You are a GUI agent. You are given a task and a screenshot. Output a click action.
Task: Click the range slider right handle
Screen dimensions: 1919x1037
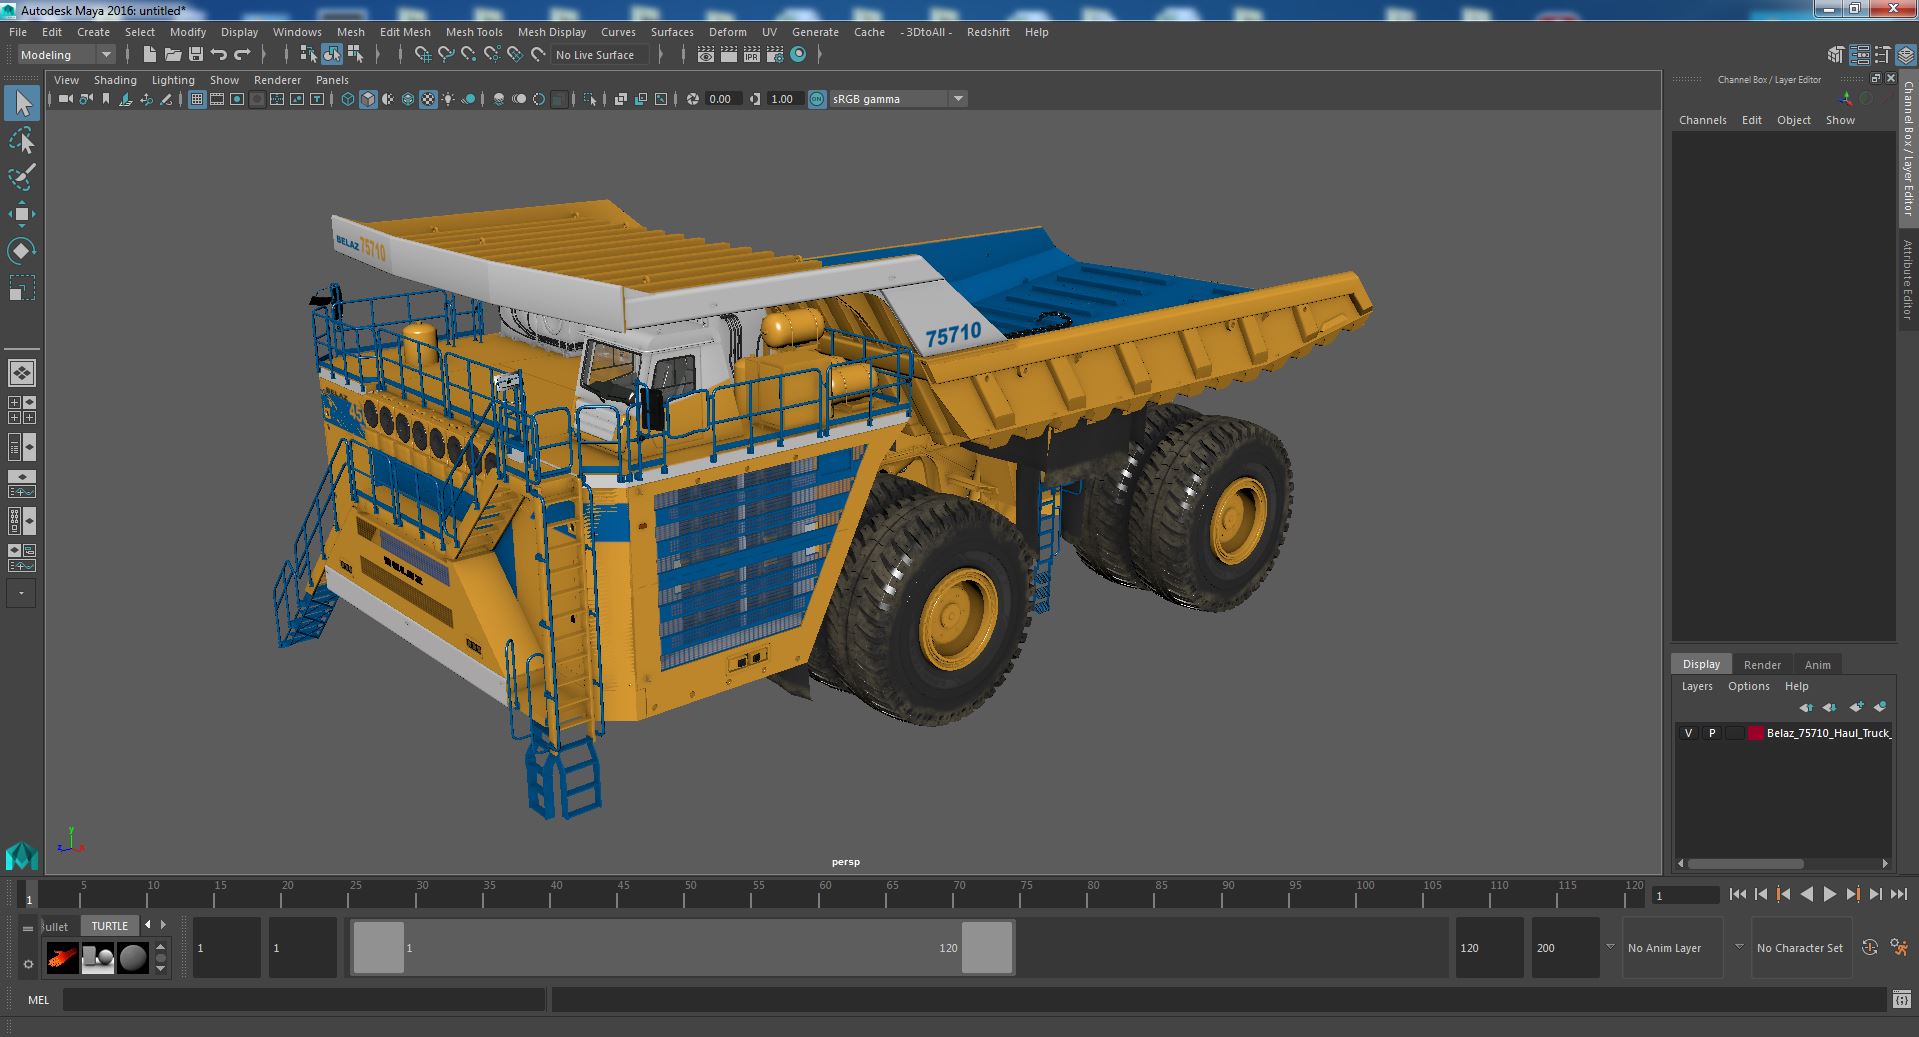pyautogui.click(x=987, y=947)
